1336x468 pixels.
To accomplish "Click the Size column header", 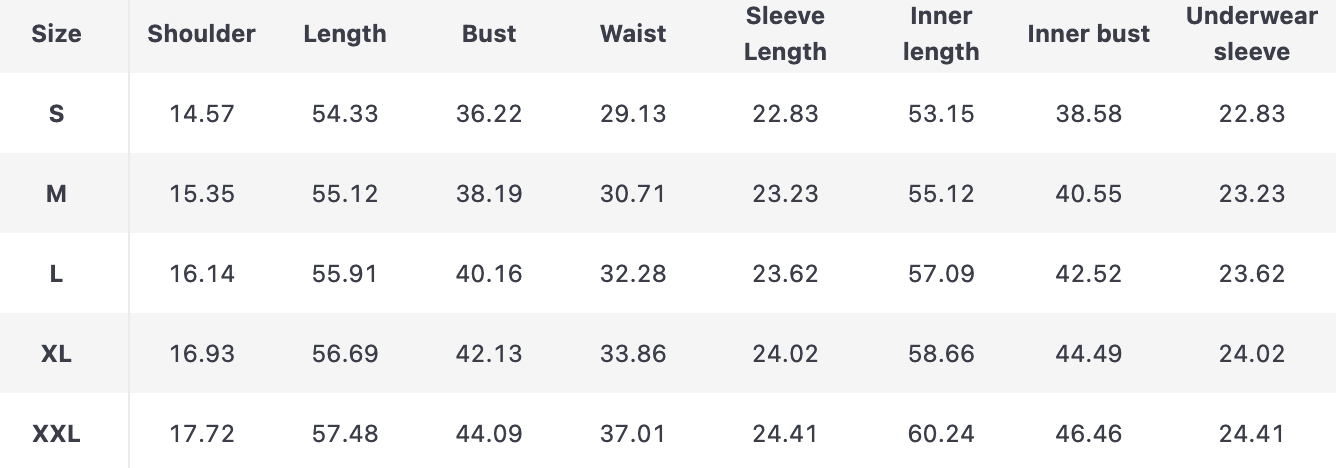I will pos(57,34).
